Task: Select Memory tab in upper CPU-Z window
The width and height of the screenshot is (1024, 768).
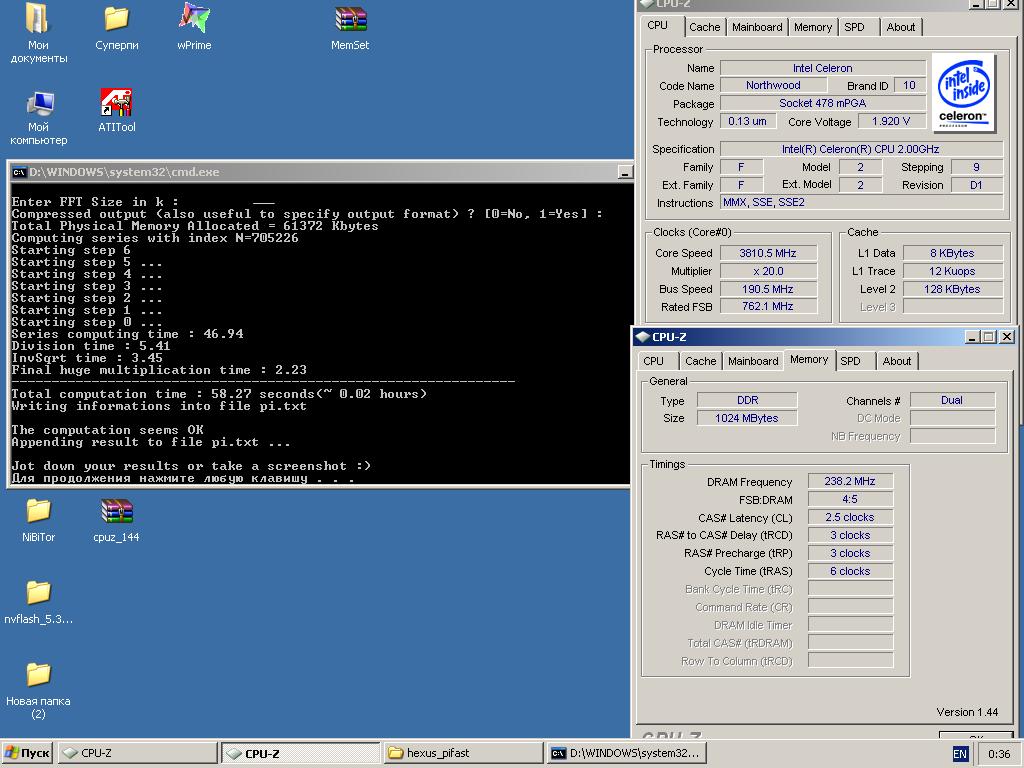Action: 812,27
